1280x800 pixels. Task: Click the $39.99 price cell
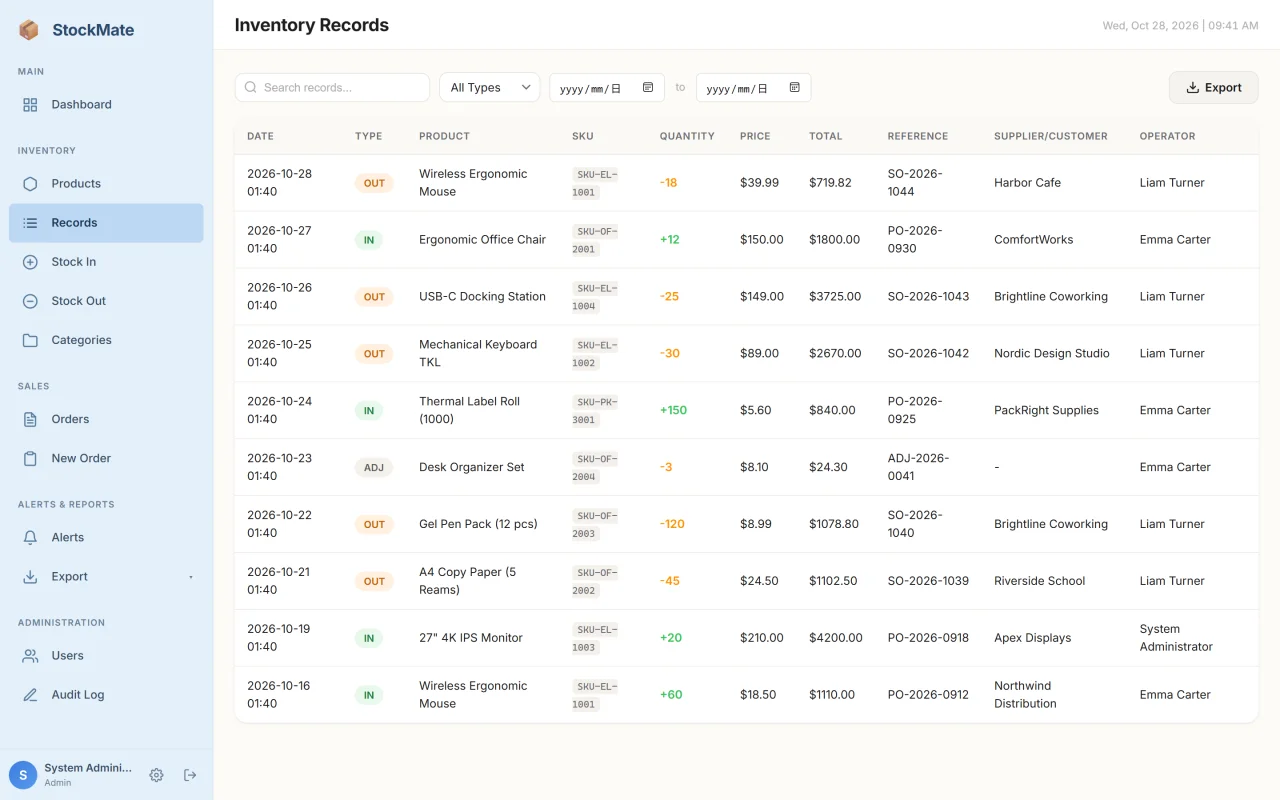click(759, 183)
